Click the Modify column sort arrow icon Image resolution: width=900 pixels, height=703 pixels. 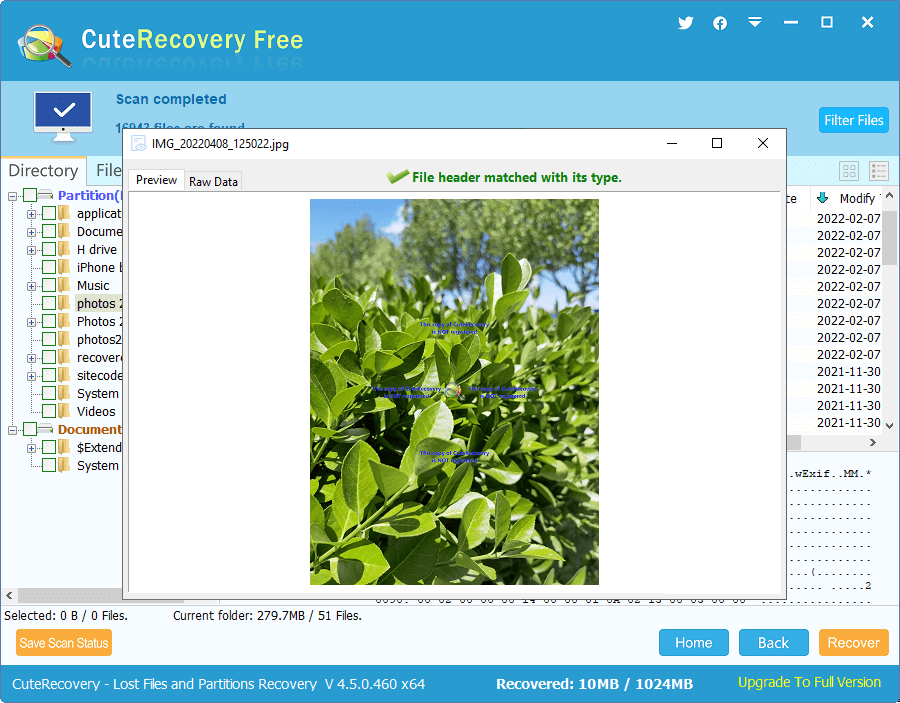(822, 198)
